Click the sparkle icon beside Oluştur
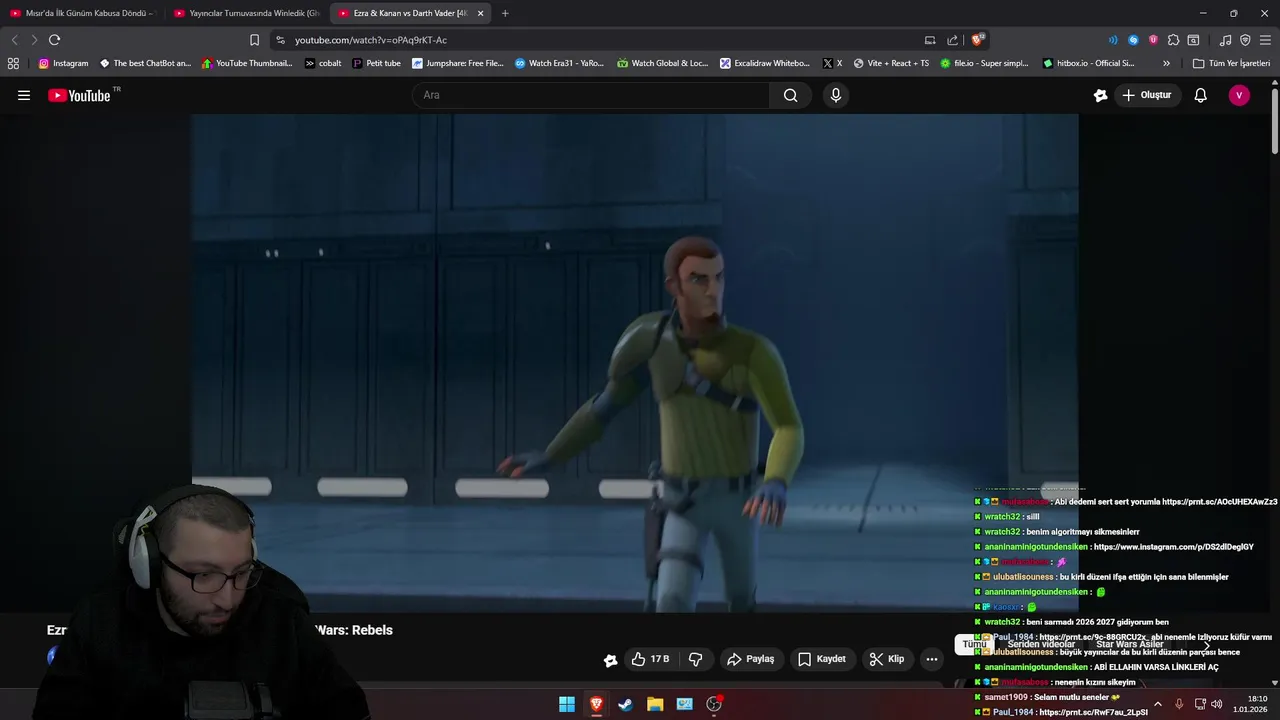This screenshot has height=720, width=1280. 1100,95
